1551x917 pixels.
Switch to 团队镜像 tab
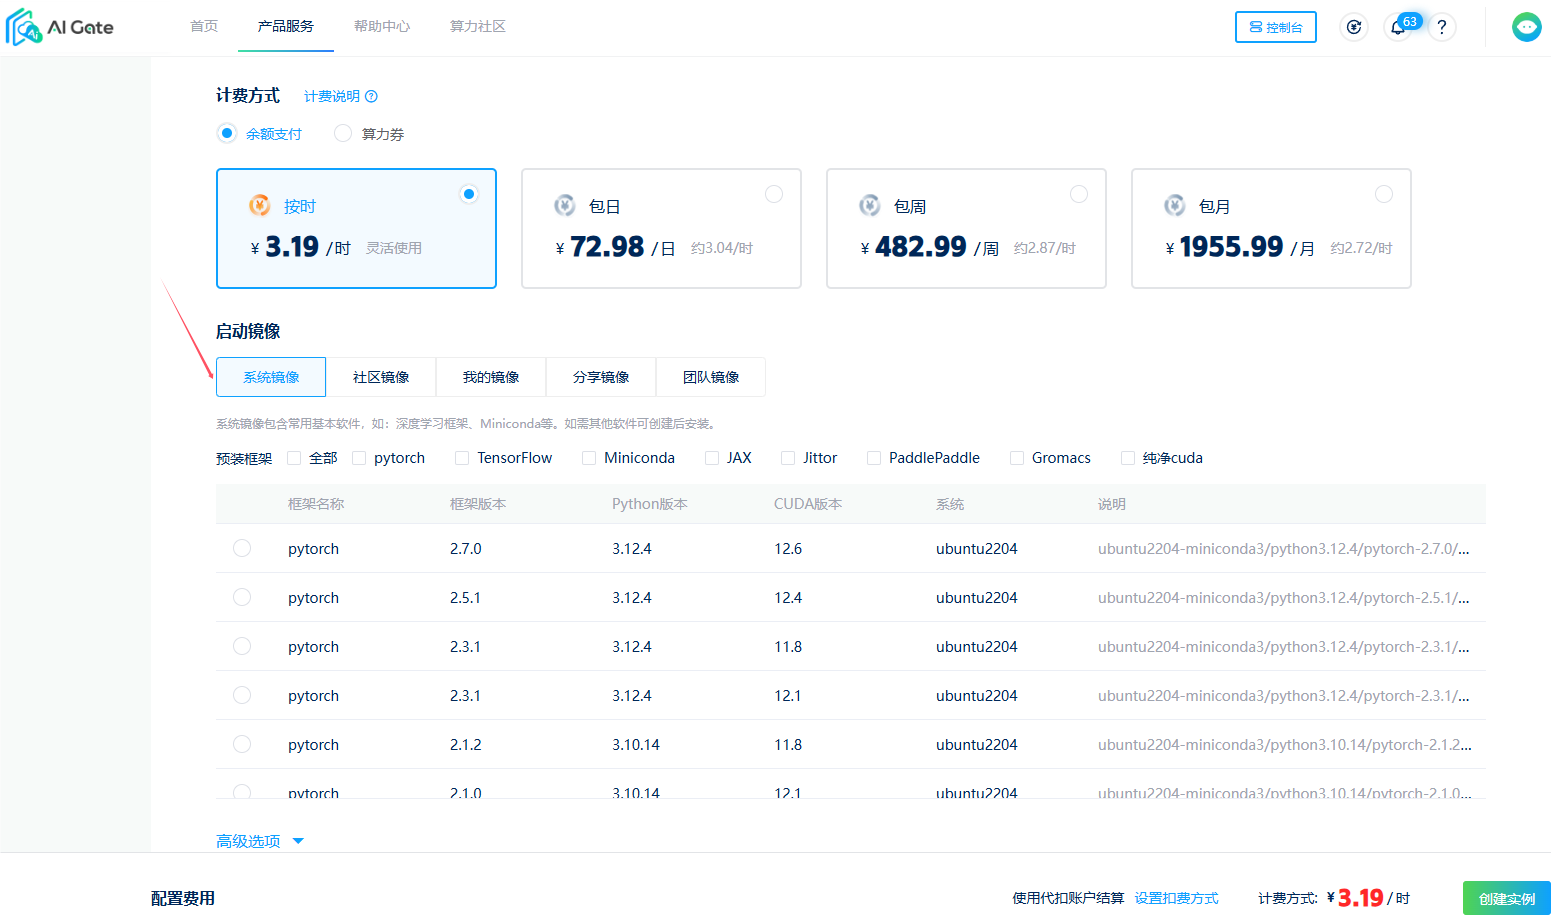point(711,377)
